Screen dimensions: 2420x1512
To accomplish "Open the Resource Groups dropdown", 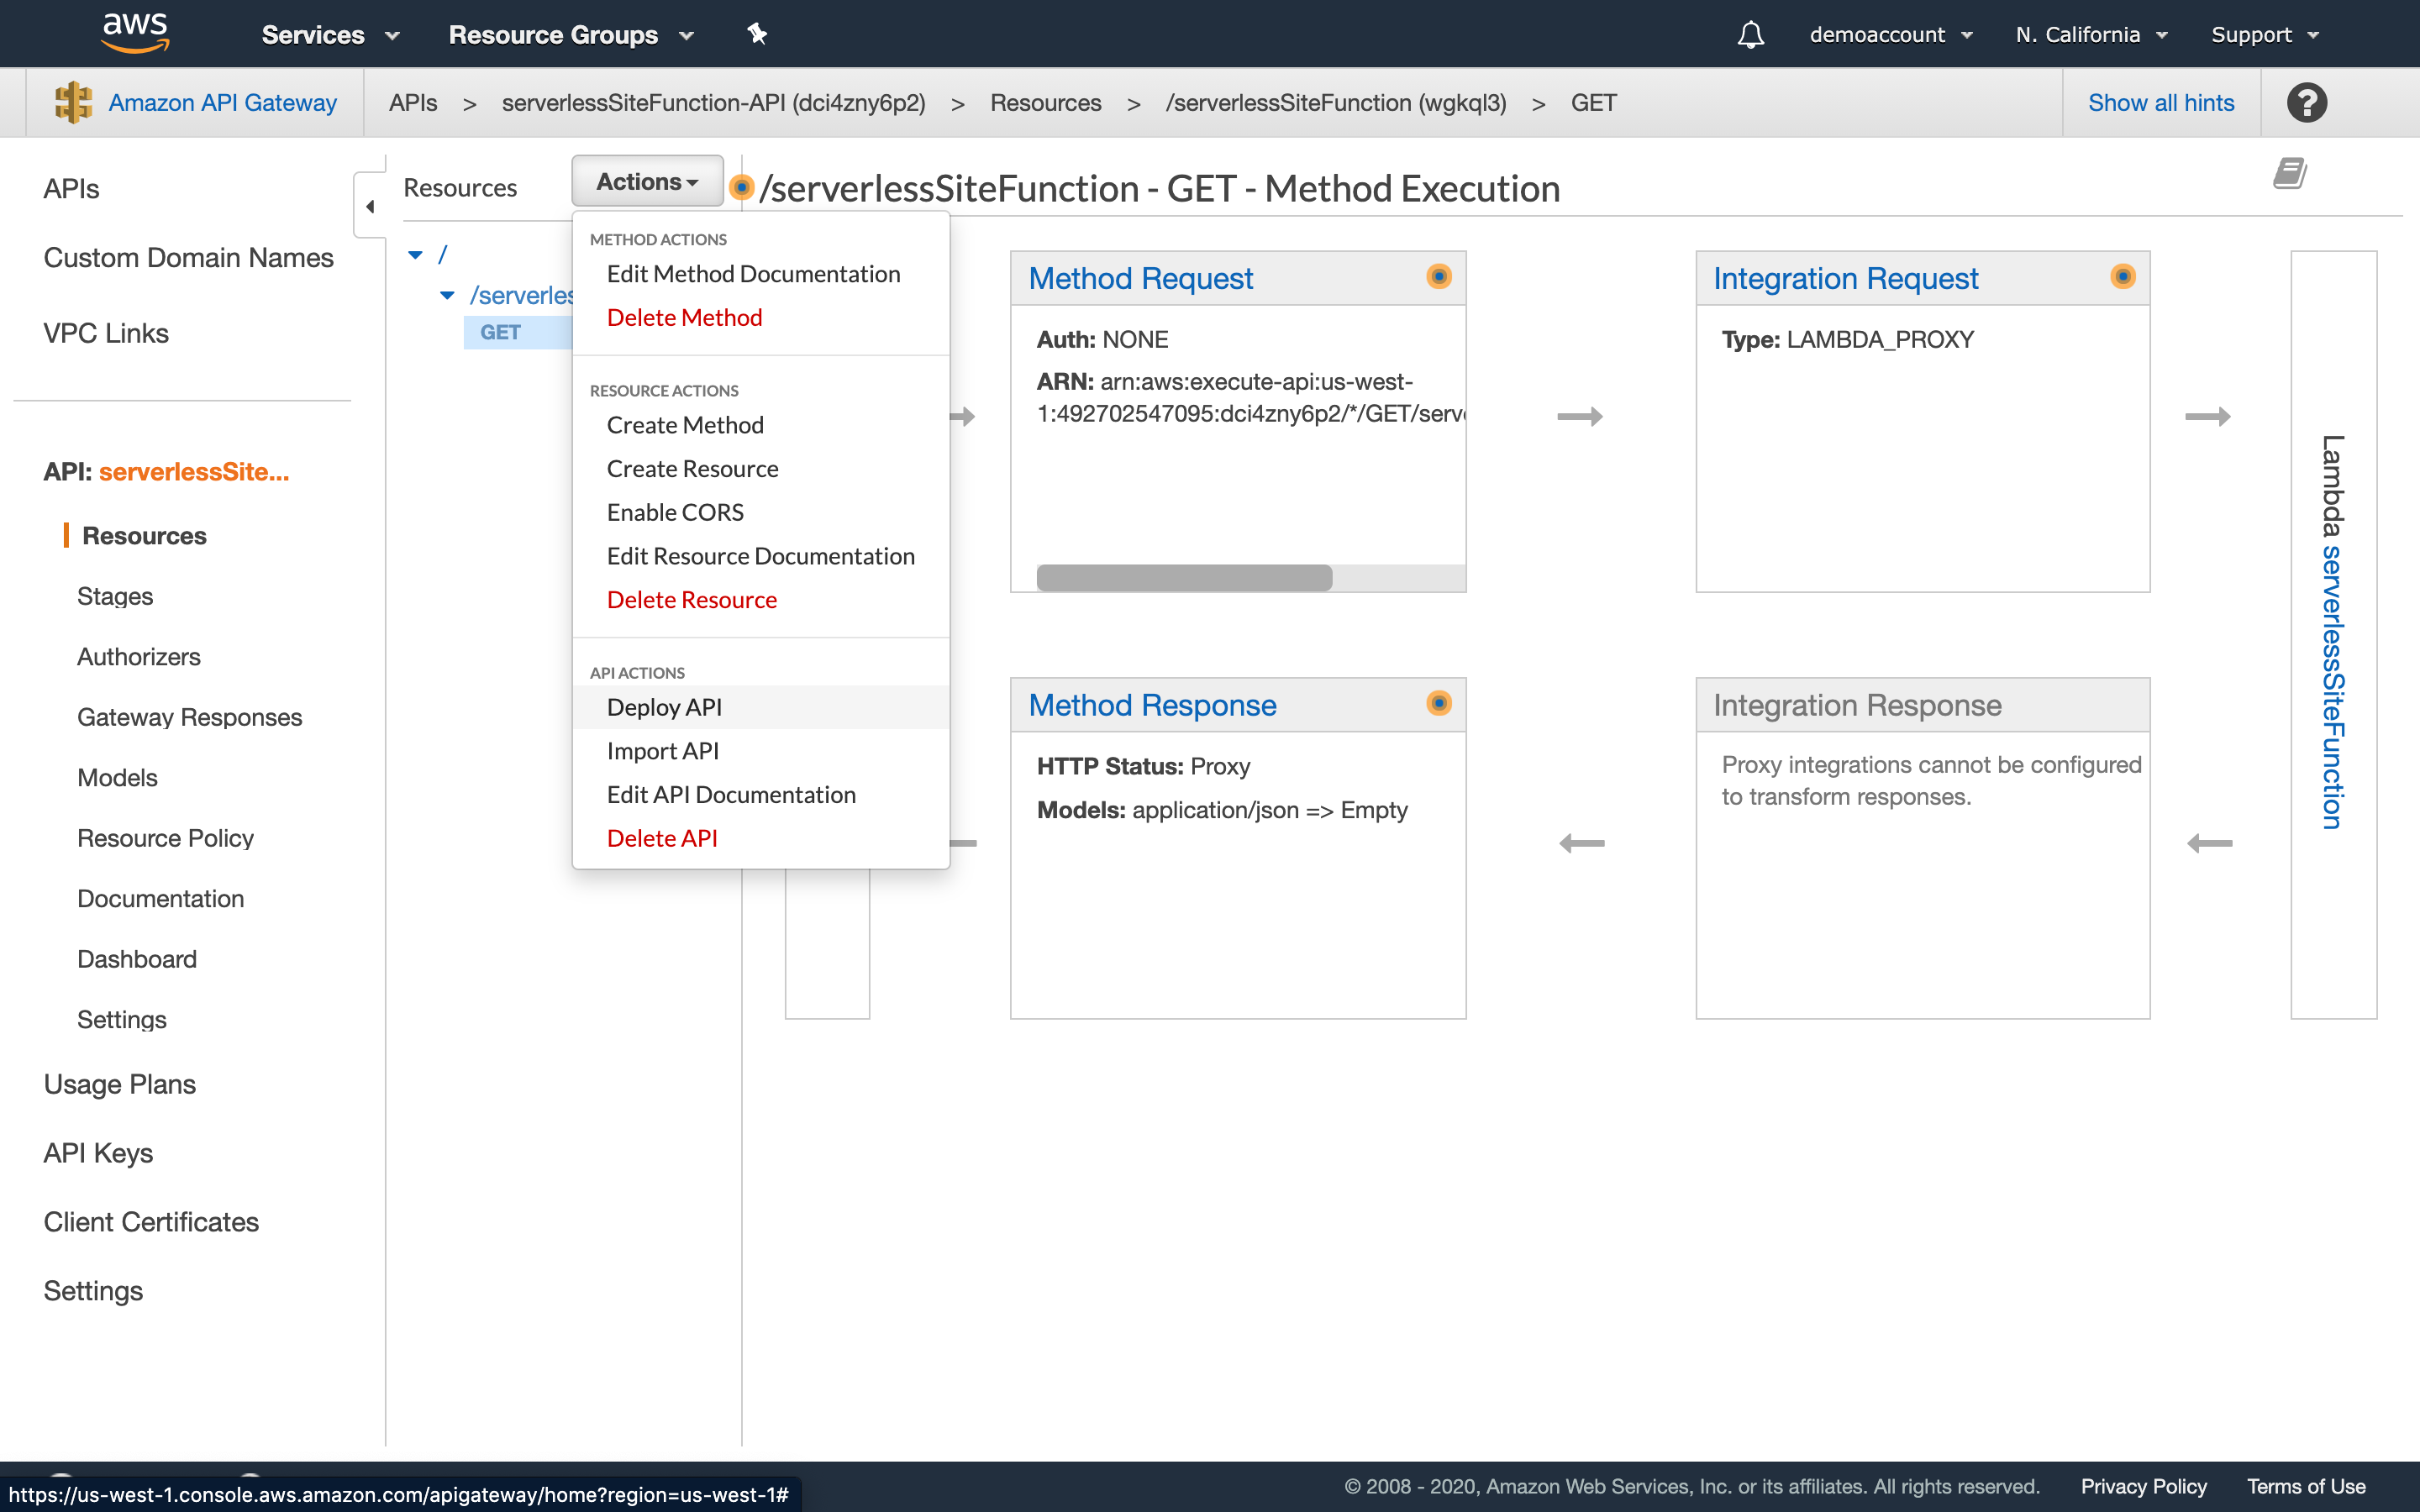I will (x=571, y=35).
